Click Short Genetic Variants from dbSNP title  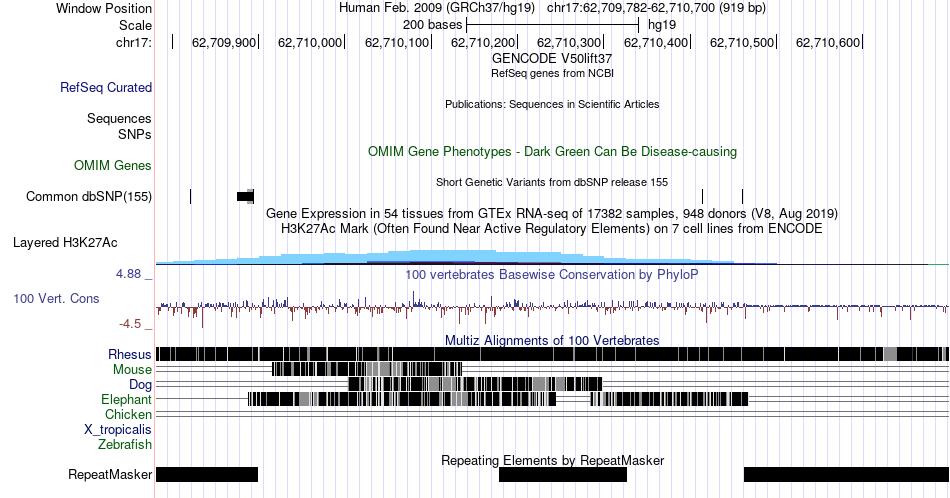552,182
